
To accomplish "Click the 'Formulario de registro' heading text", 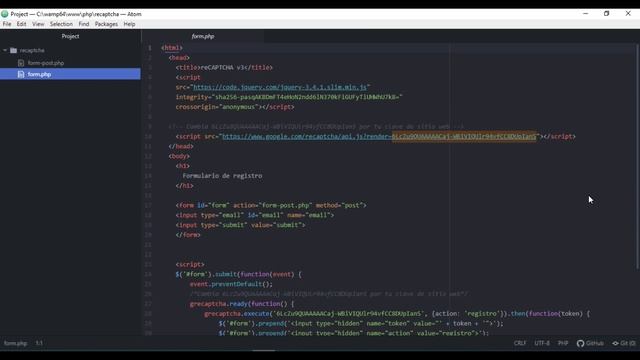I will pyautogui.click(x=222, y=176).
